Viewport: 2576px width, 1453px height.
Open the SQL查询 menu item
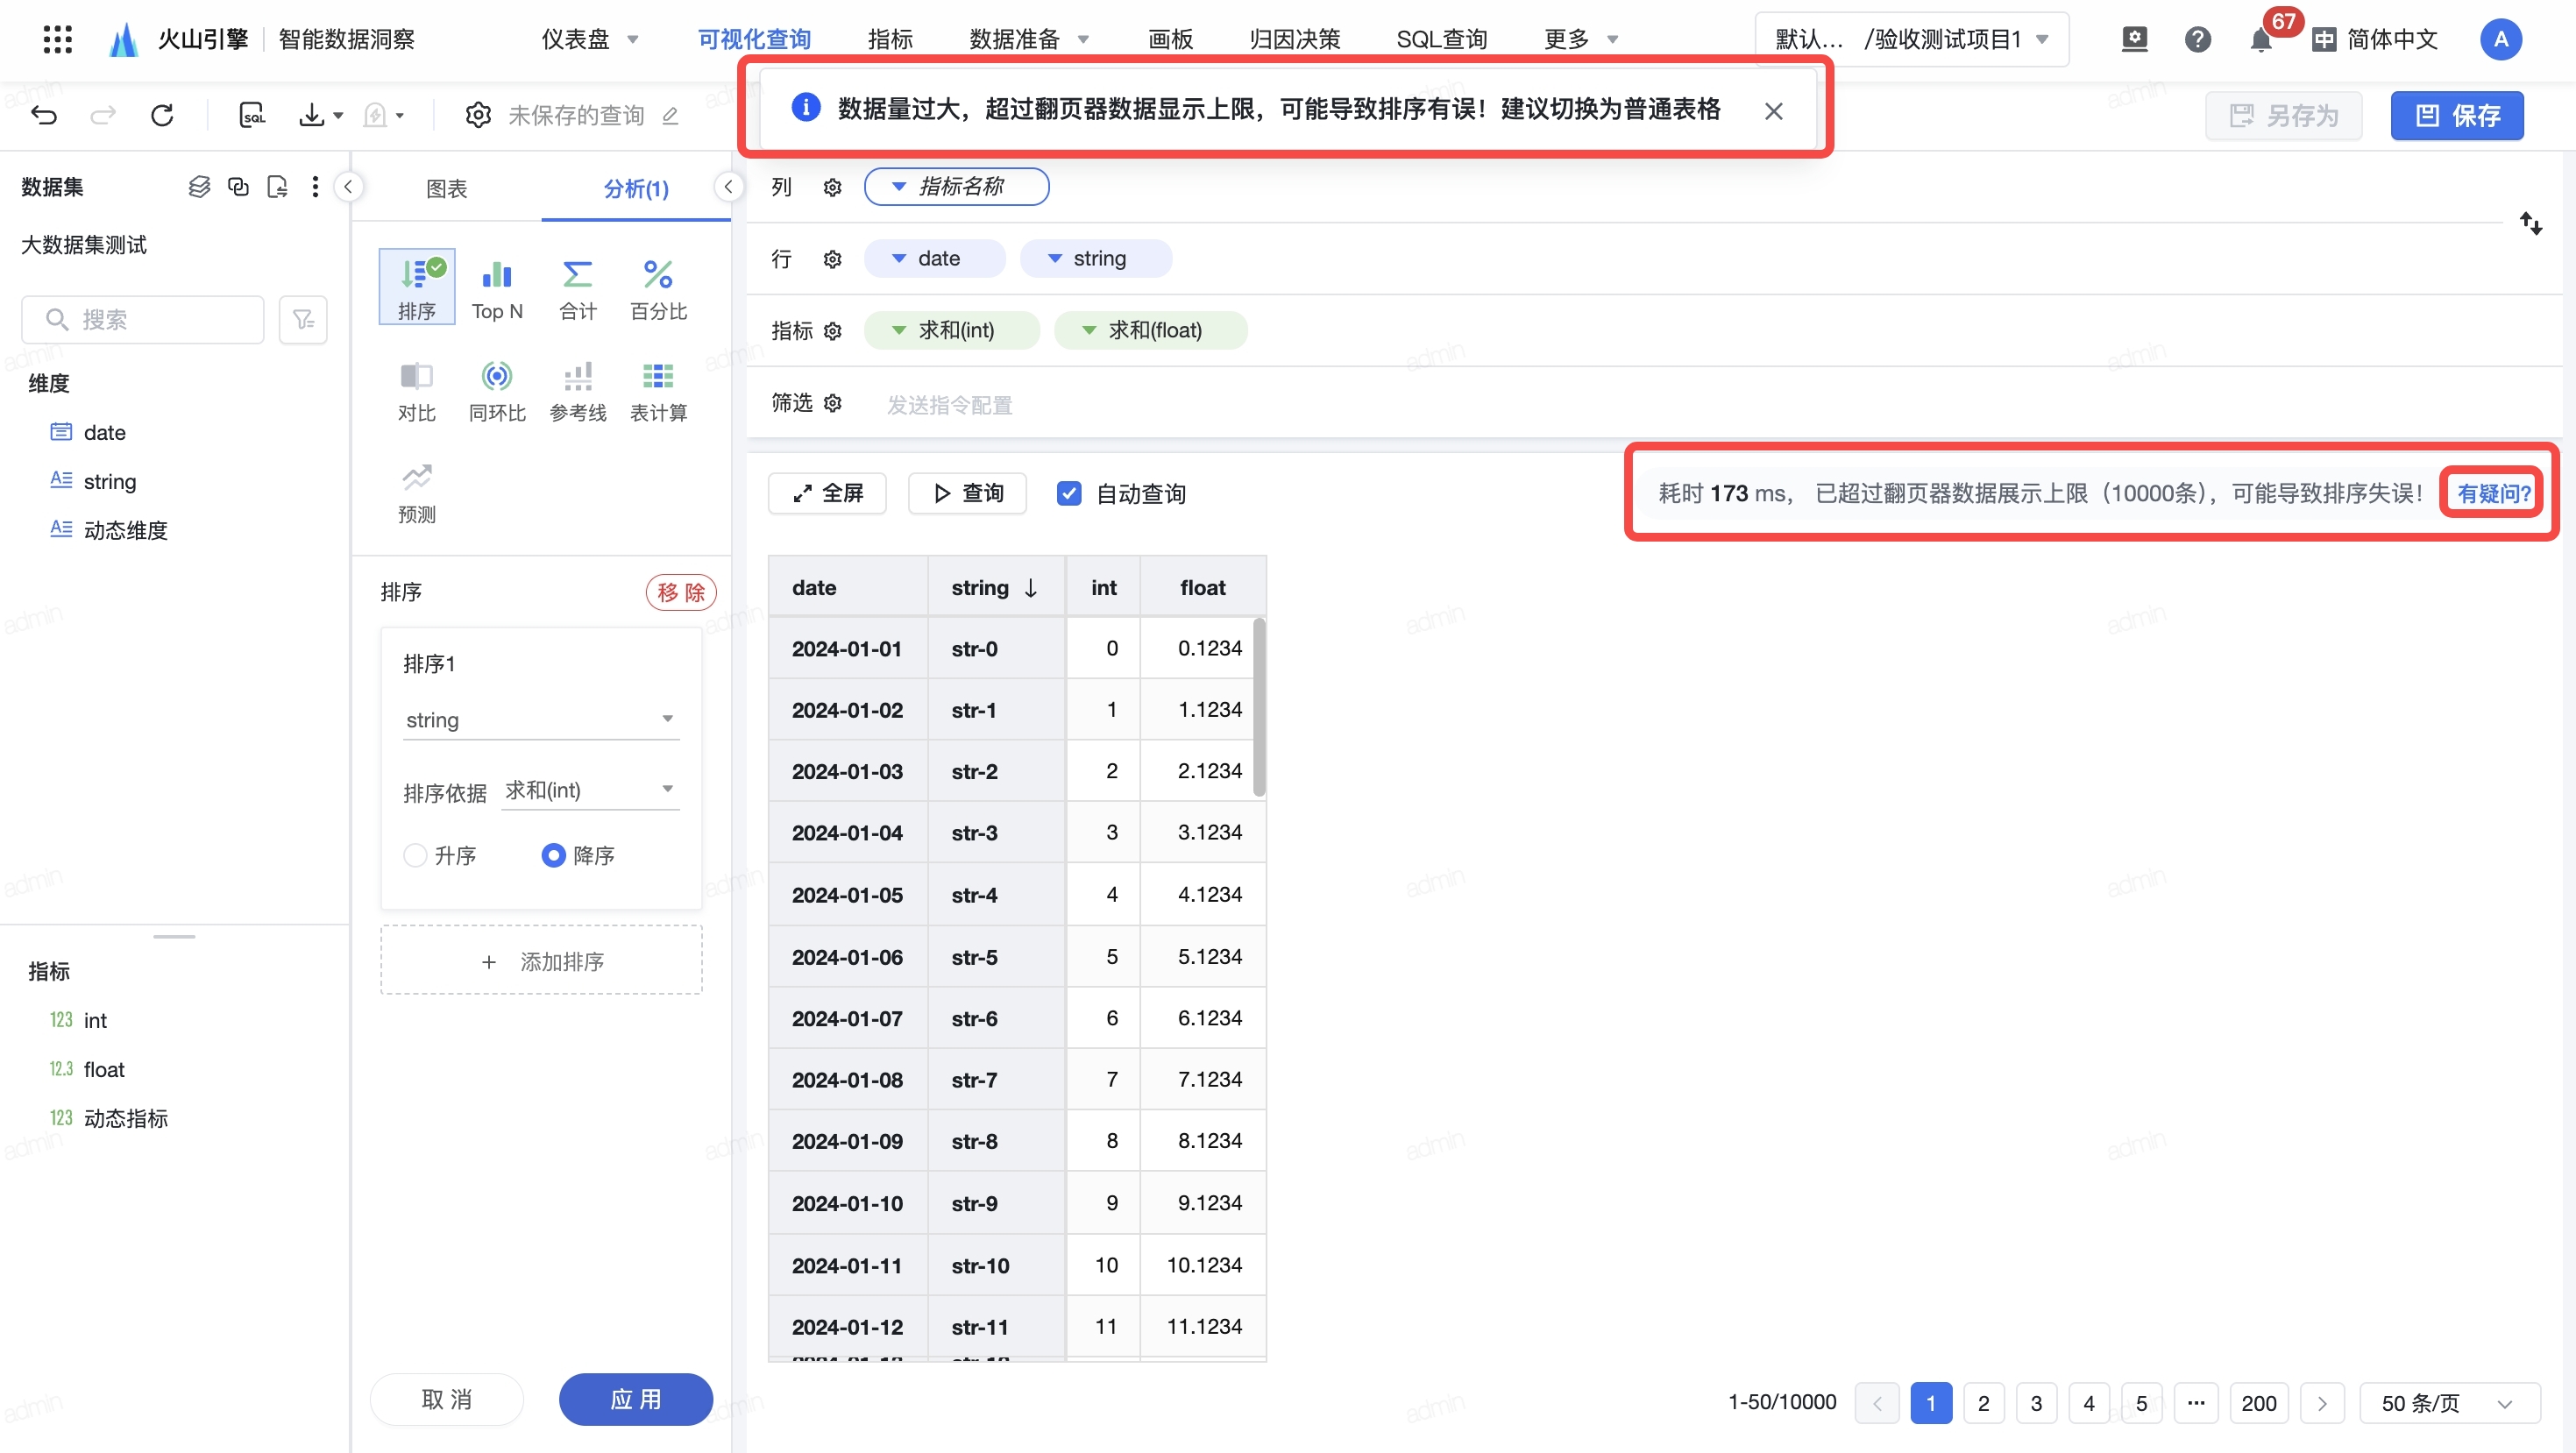(x=1441, y=39)
